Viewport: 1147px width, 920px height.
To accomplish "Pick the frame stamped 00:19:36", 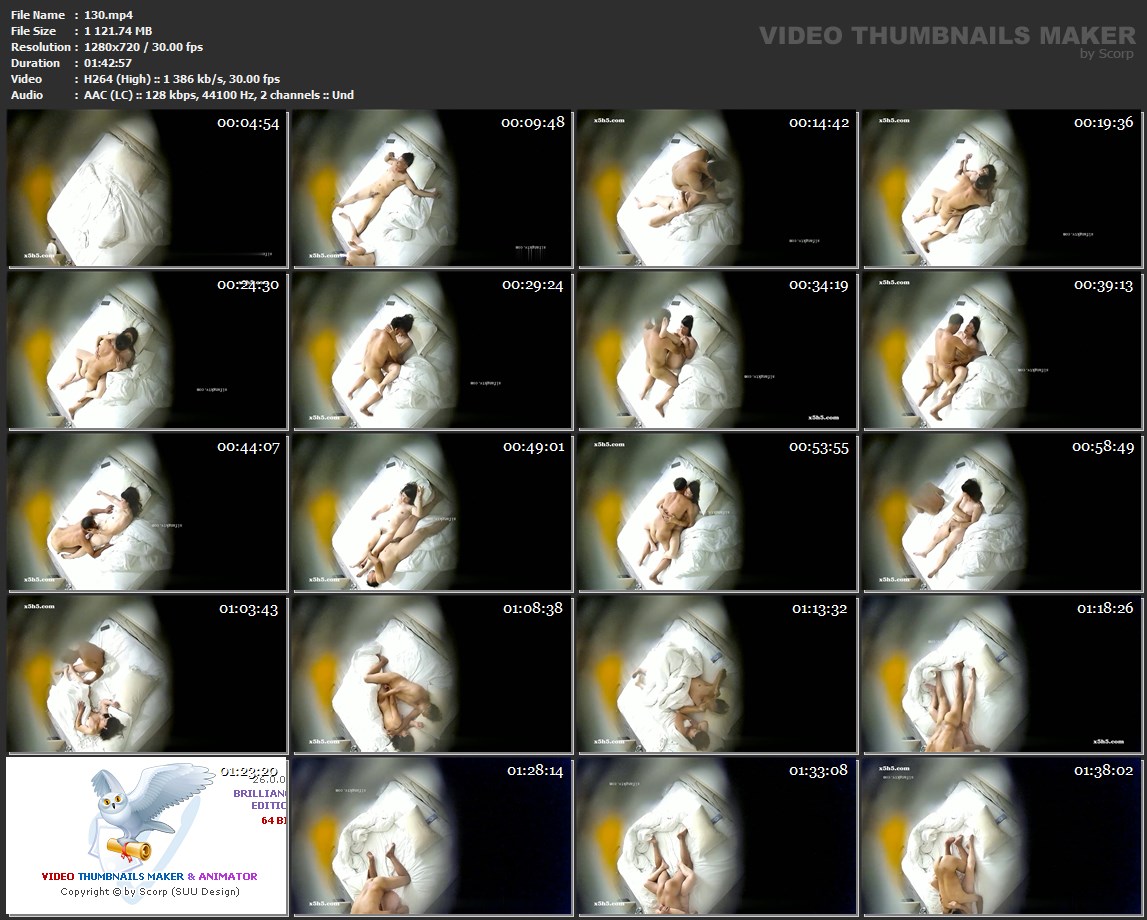I will [x=1003, y=188].
